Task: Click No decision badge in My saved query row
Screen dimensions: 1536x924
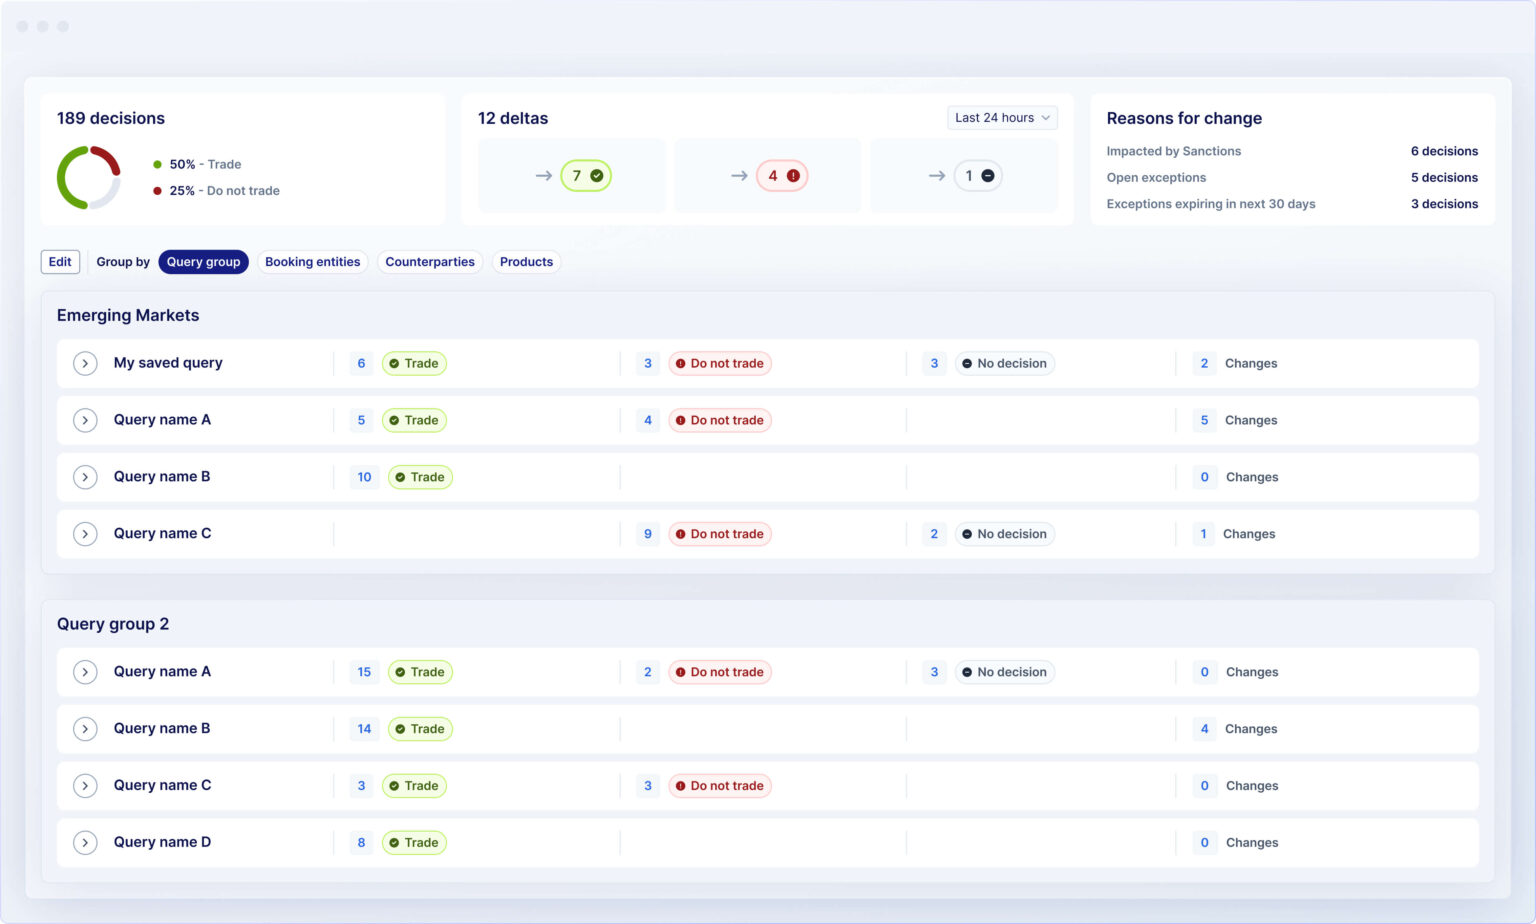Action: click(x=1004, y=364)
